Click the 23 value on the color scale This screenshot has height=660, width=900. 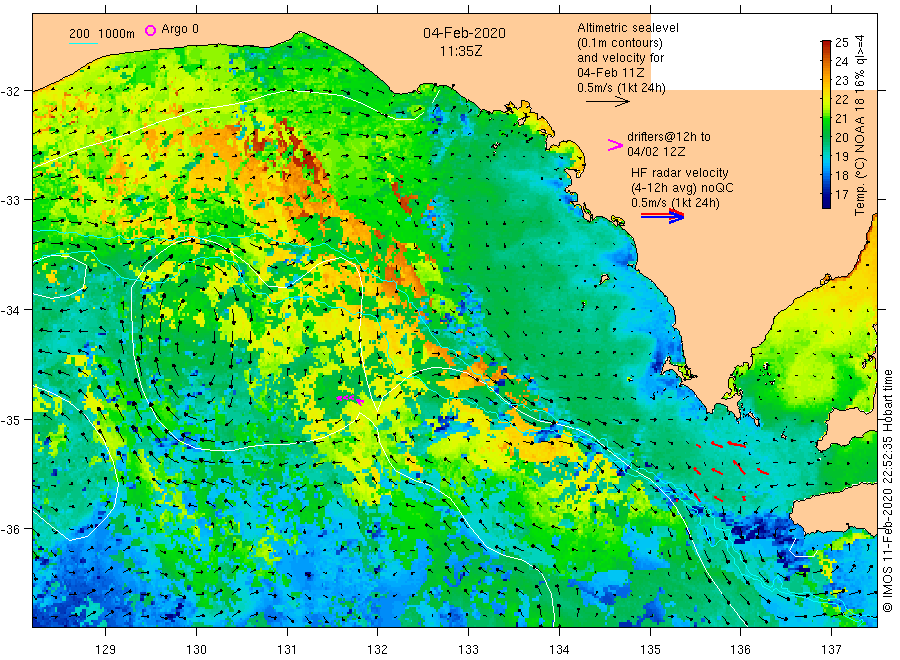(x=841, y=80)
